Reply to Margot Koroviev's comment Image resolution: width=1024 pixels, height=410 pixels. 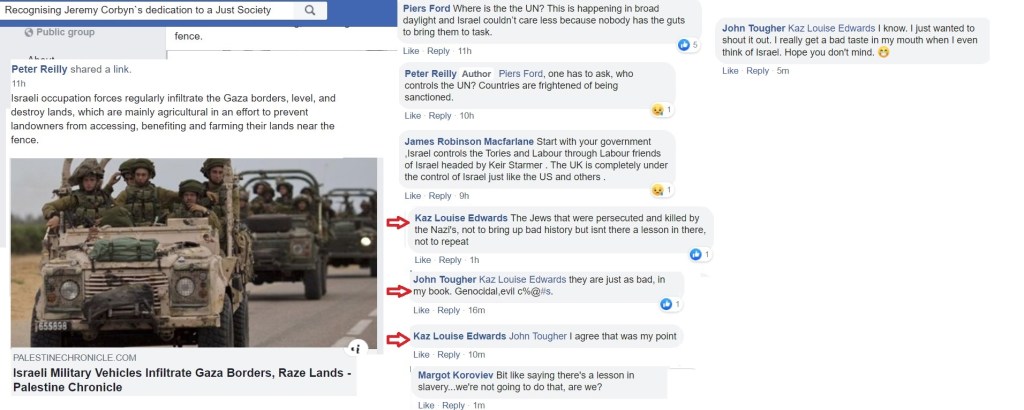point(453,405)
